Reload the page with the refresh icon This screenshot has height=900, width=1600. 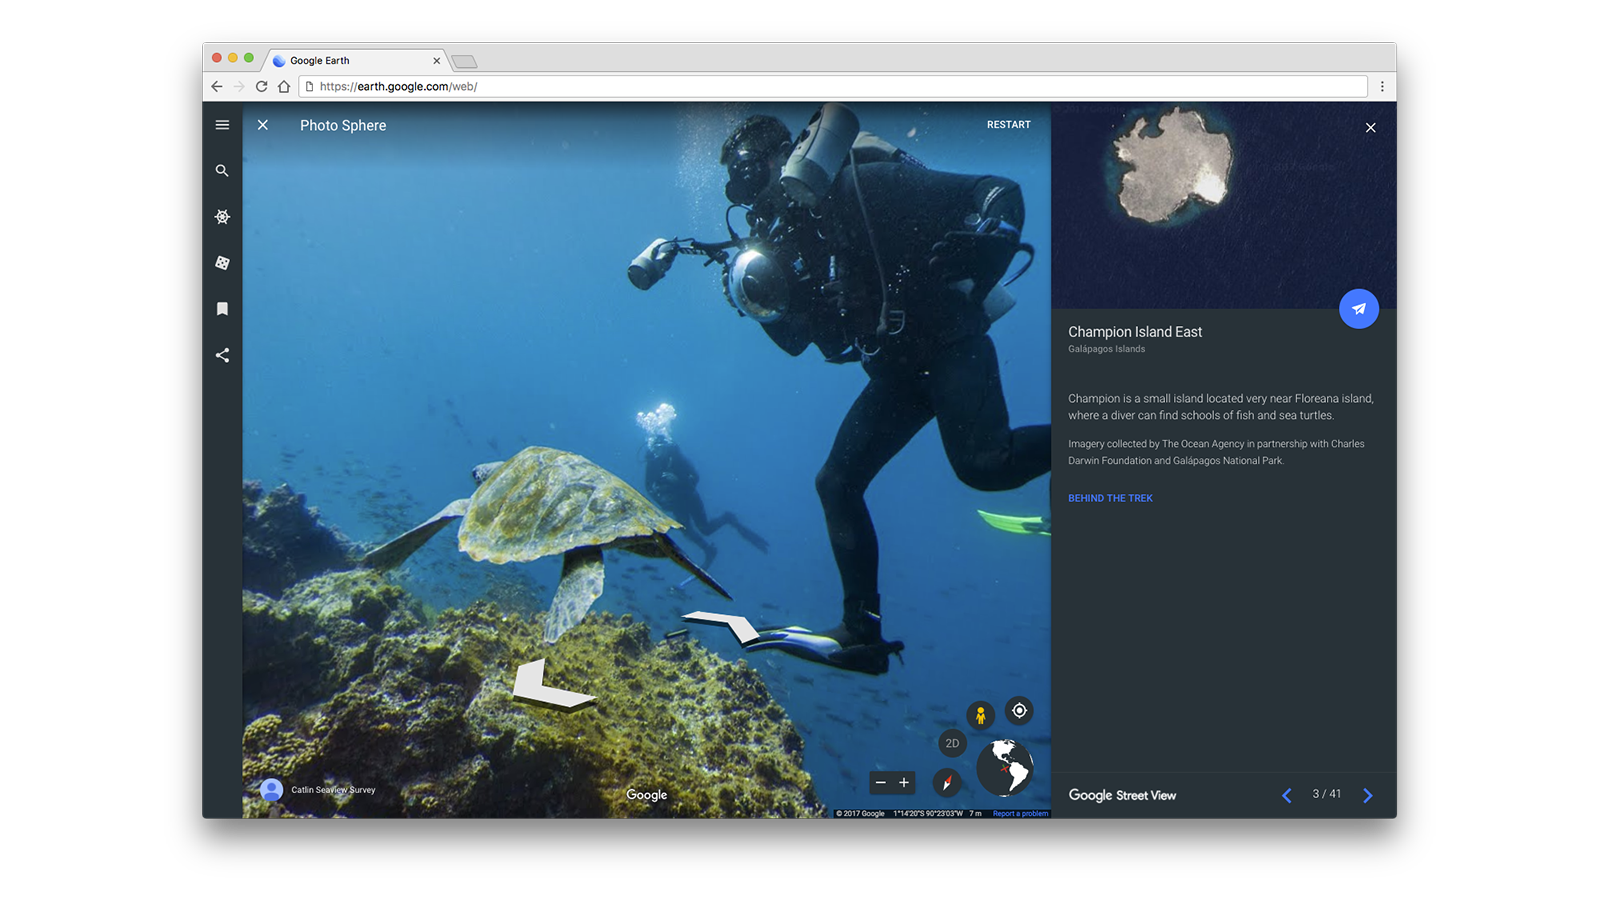(x=261, y=87)
